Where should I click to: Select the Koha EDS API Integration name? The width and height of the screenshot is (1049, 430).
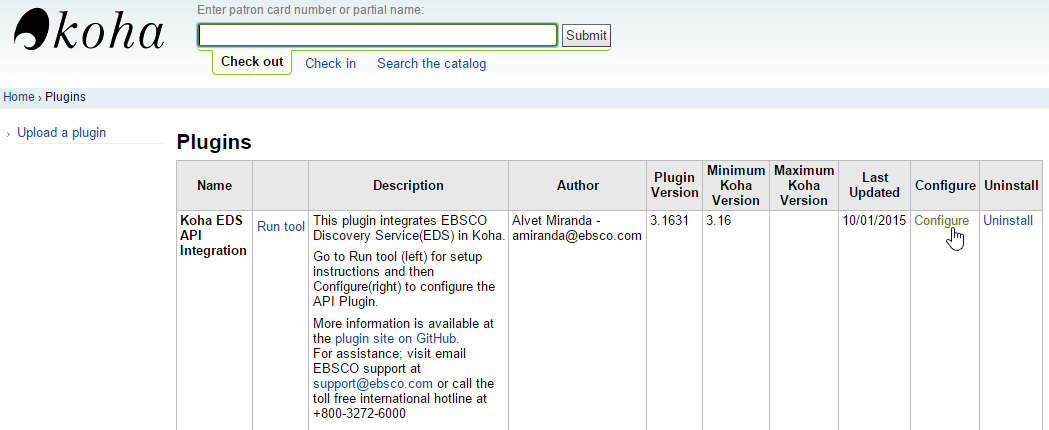pyautogui.click(x=213, y=235)
